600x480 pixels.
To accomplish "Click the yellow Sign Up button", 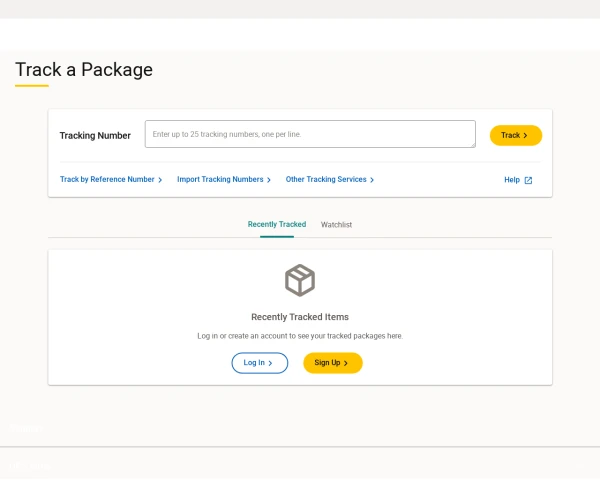I will tap(333, 362).
